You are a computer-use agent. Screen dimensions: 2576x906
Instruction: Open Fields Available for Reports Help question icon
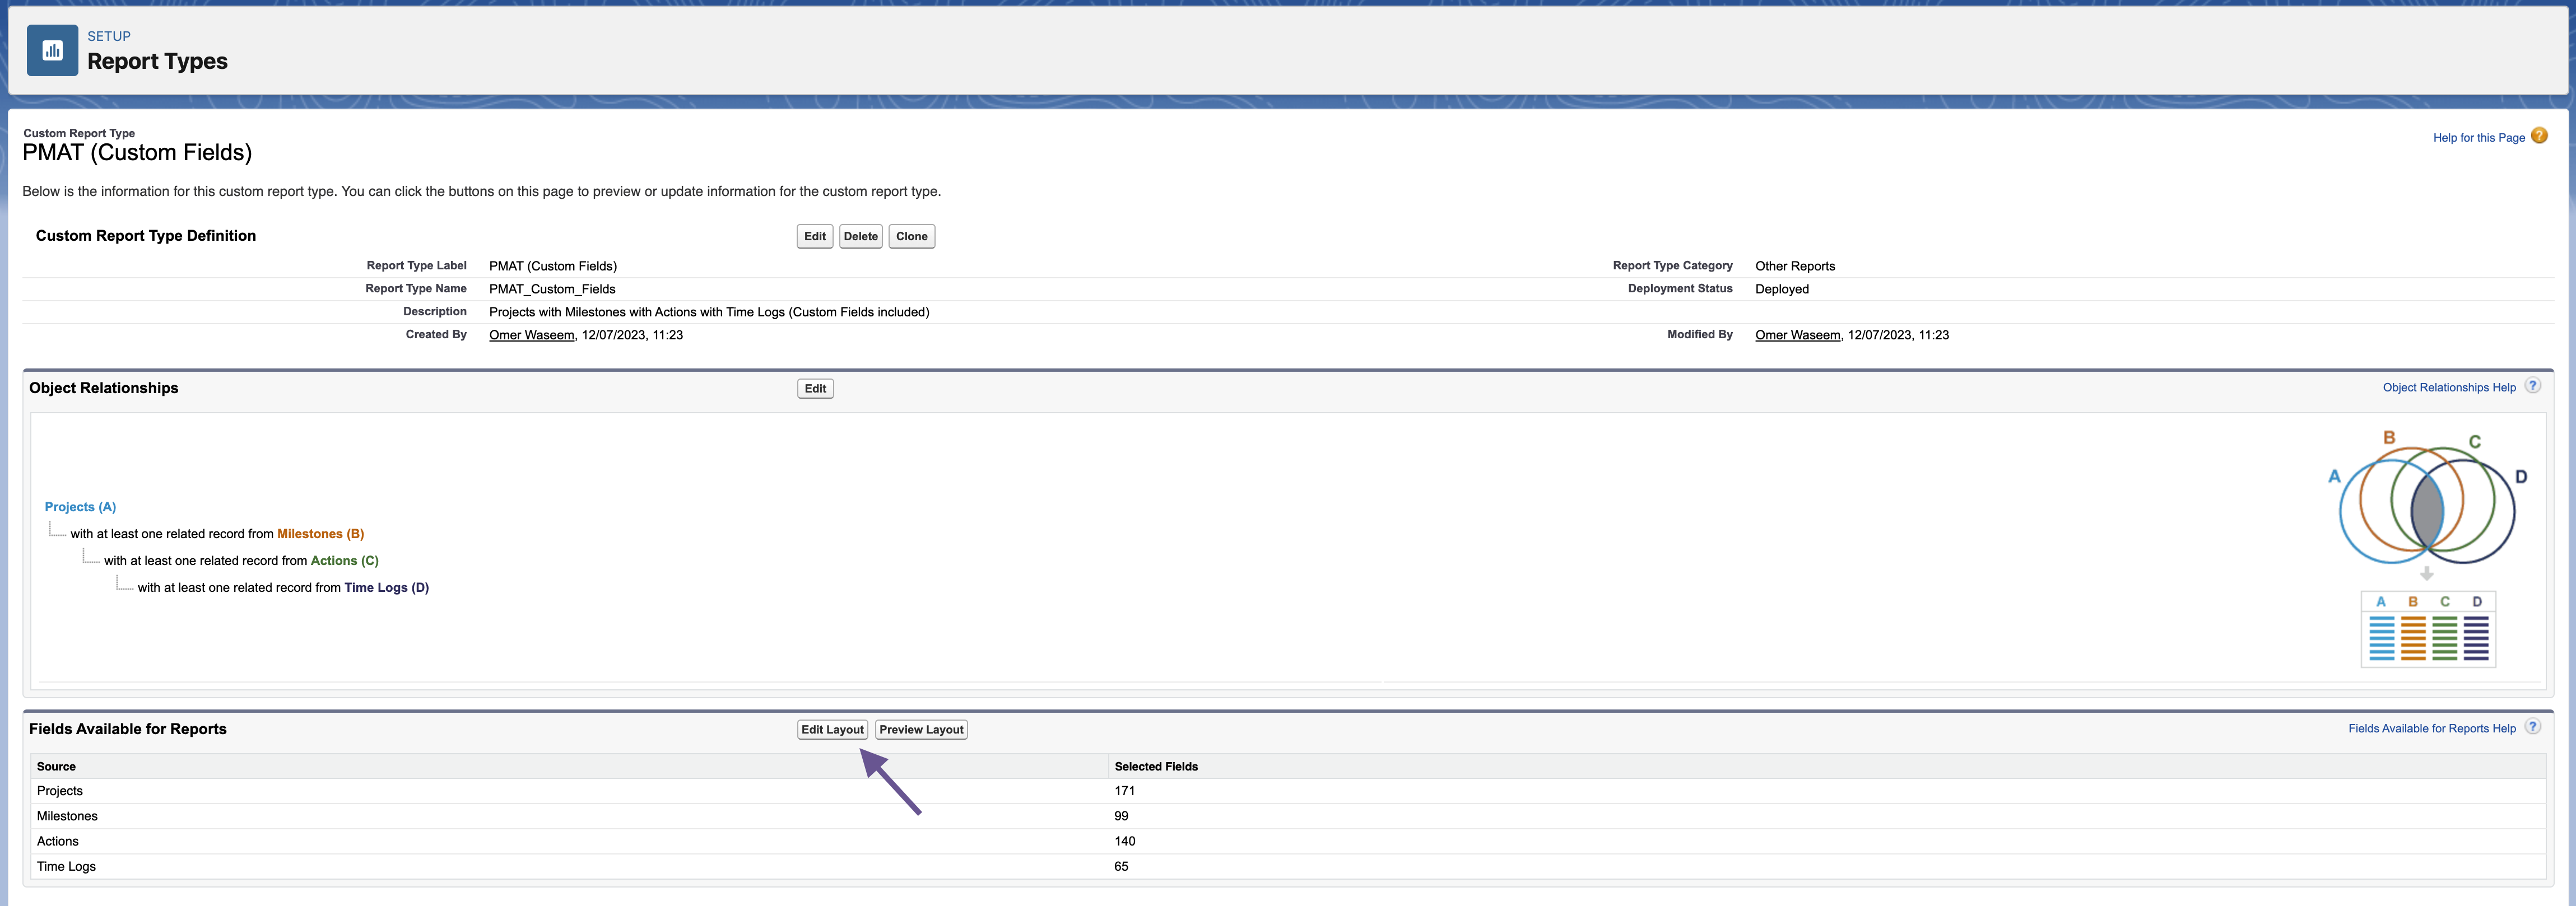pyautogui.click(x=2532, y=727)
